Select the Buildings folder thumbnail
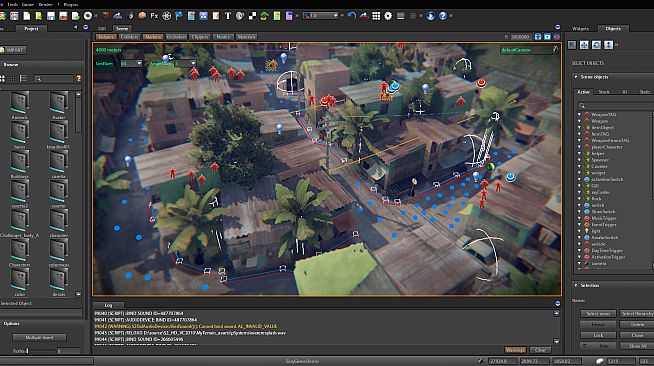 pyautogui.click(x=19, y=165)
